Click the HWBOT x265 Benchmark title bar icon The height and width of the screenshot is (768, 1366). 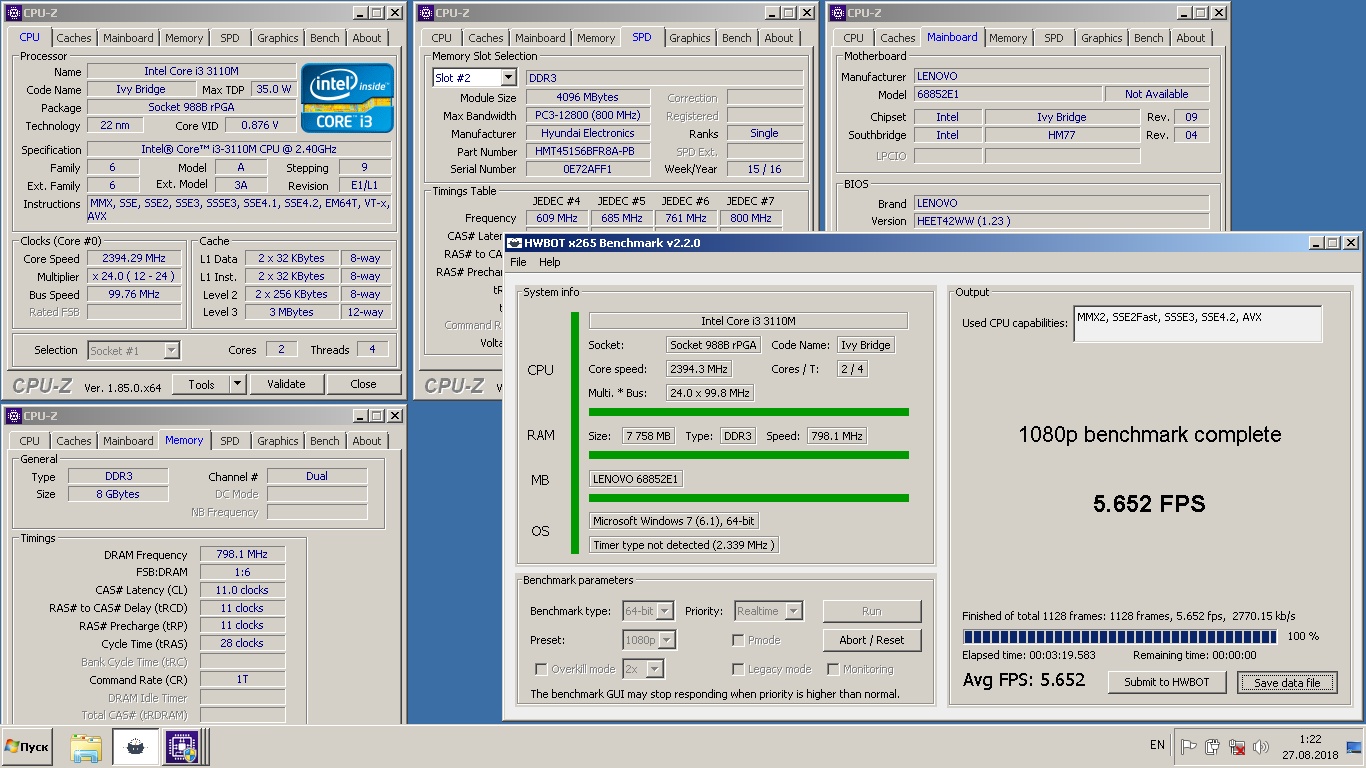tap(516, 243)
